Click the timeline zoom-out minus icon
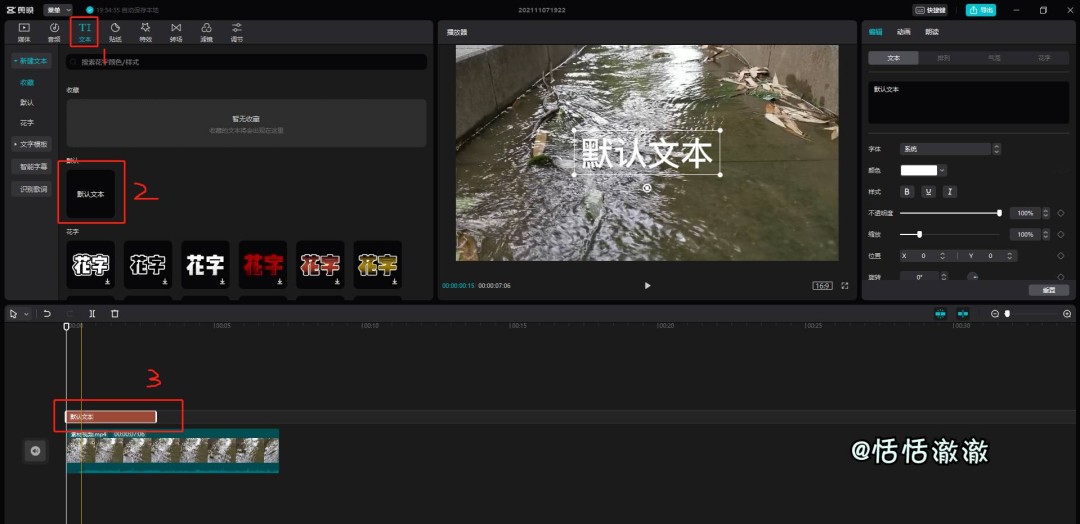Viewport: 1080px width, 524px height. [x=995, y=314]
